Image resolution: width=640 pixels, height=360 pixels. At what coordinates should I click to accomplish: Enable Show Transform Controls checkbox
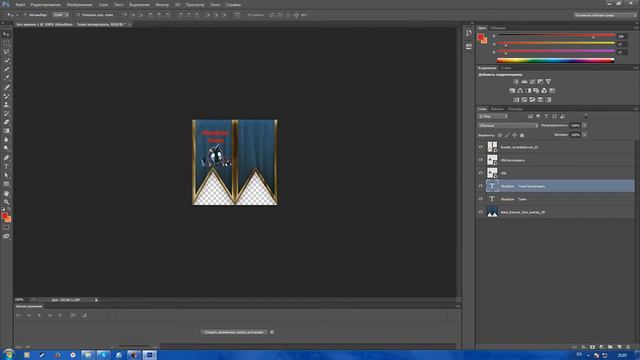coord(78,15)
